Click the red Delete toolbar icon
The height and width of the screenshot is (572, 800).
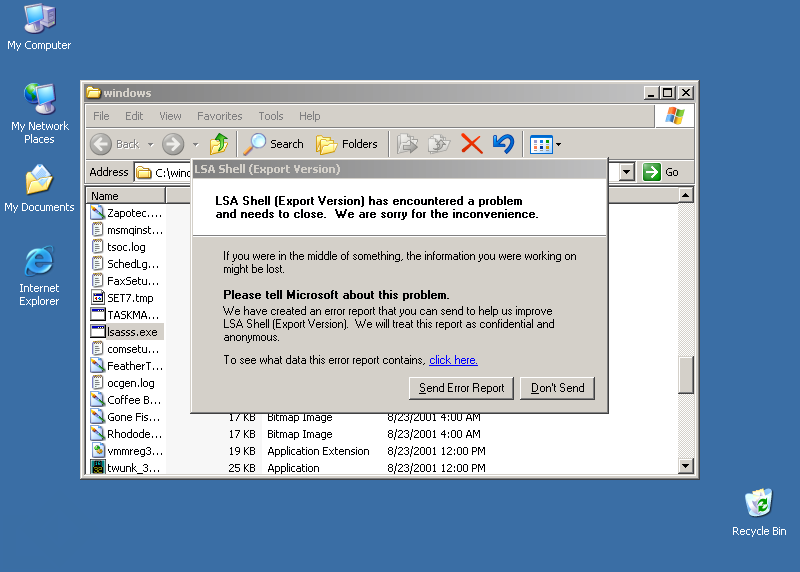[471, 144]
